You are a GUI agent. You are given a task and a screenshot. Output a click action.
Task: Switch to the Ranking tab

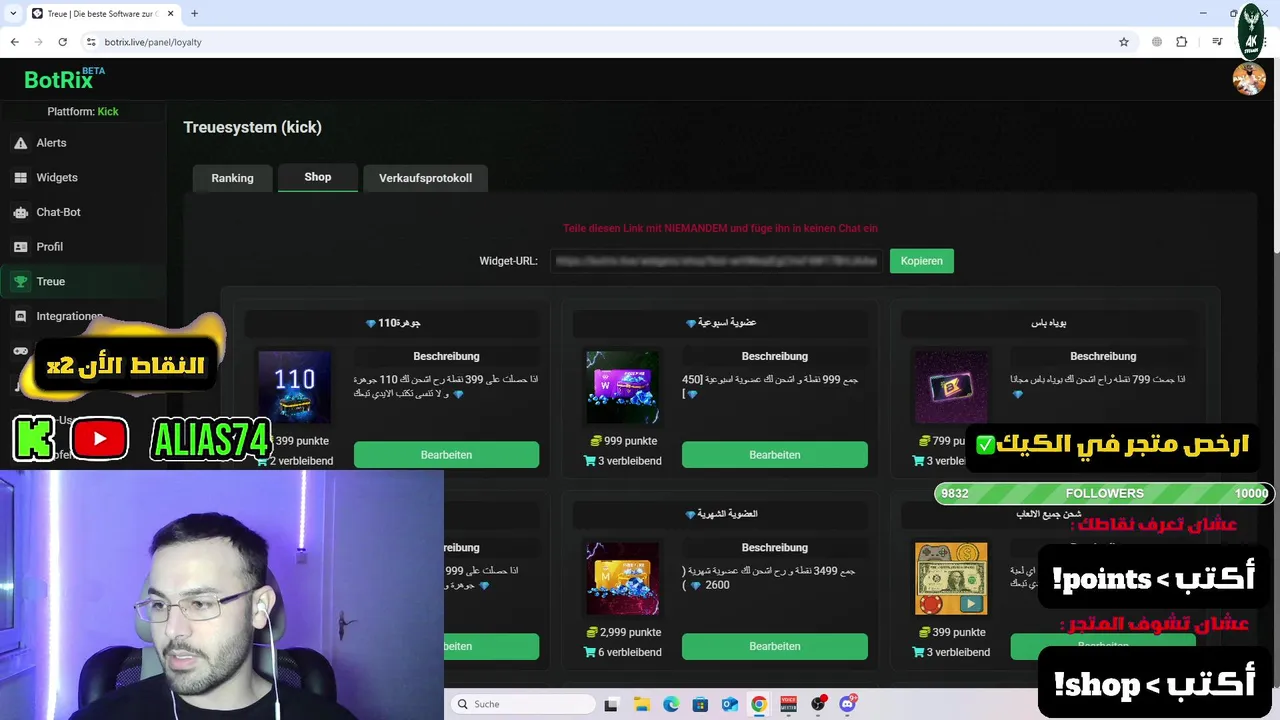coord(232,178)
